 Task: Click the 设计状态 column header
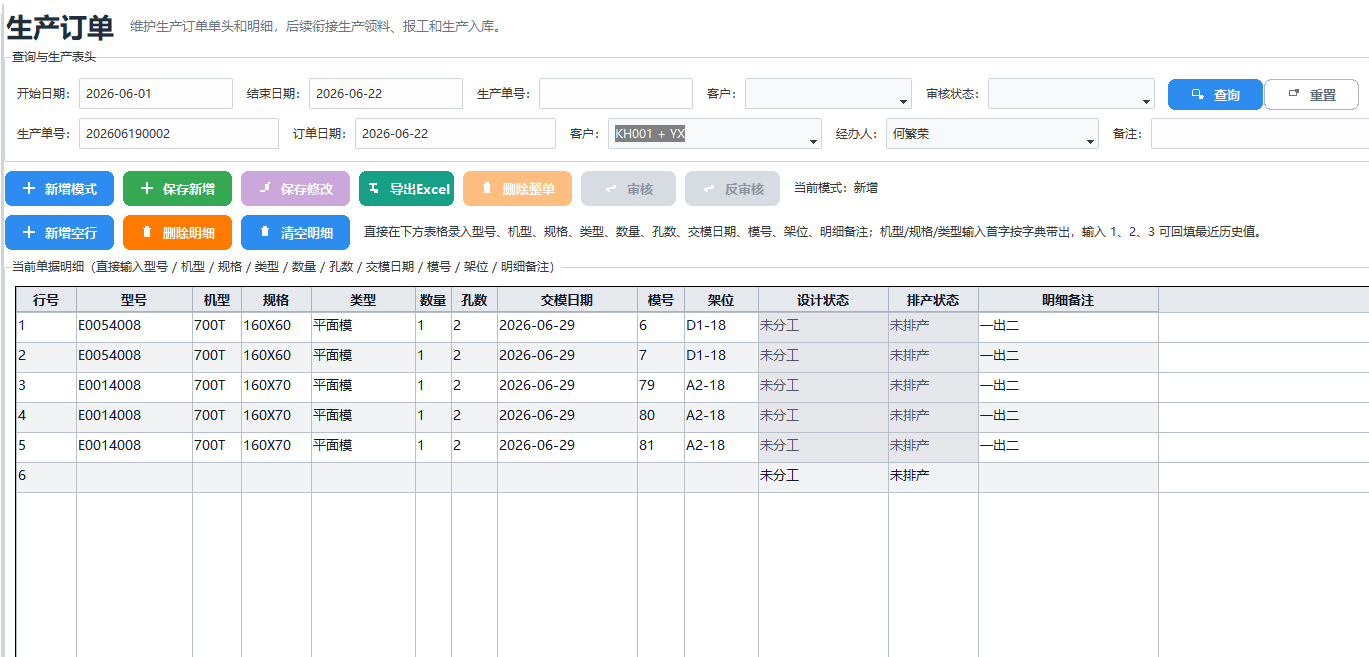[x=823, y=300]
